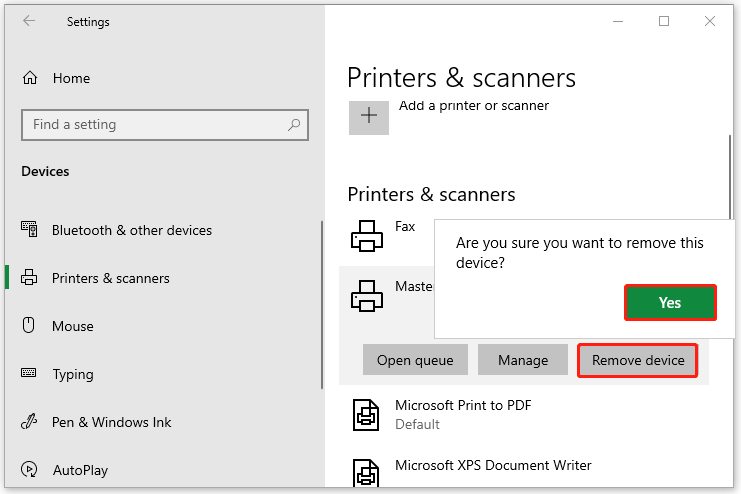Screen dimensions: 741x494
Task: Open the Home settings page
Action: [x=71, y=78]
